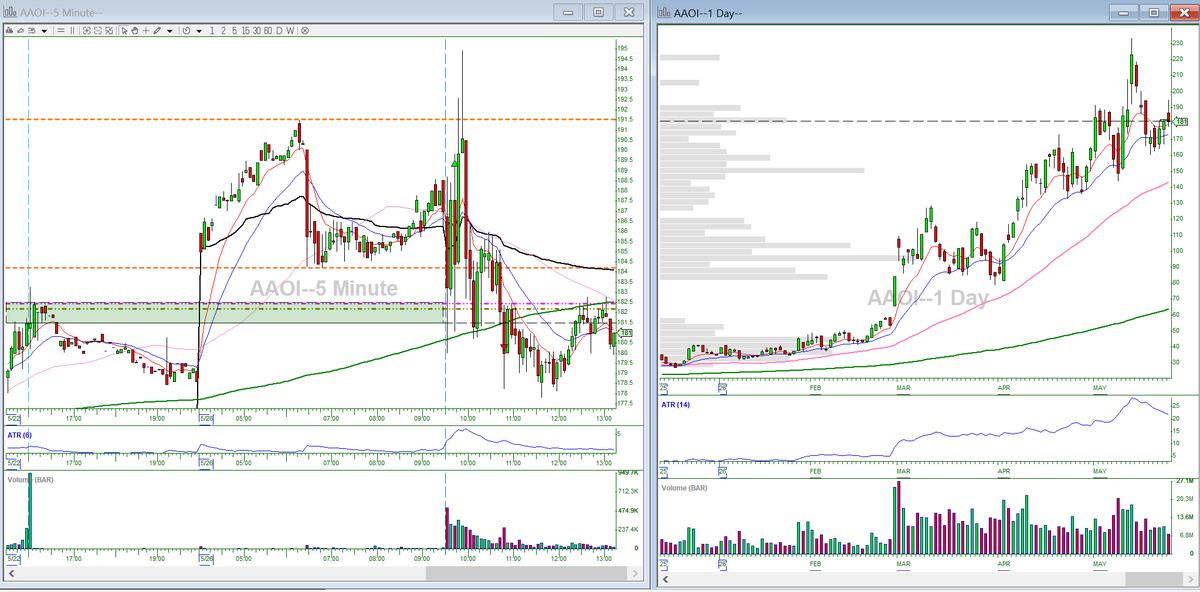Select the arrow pointer tool
This screenshot has height=592, width=1200.
[x=124, y=31]
